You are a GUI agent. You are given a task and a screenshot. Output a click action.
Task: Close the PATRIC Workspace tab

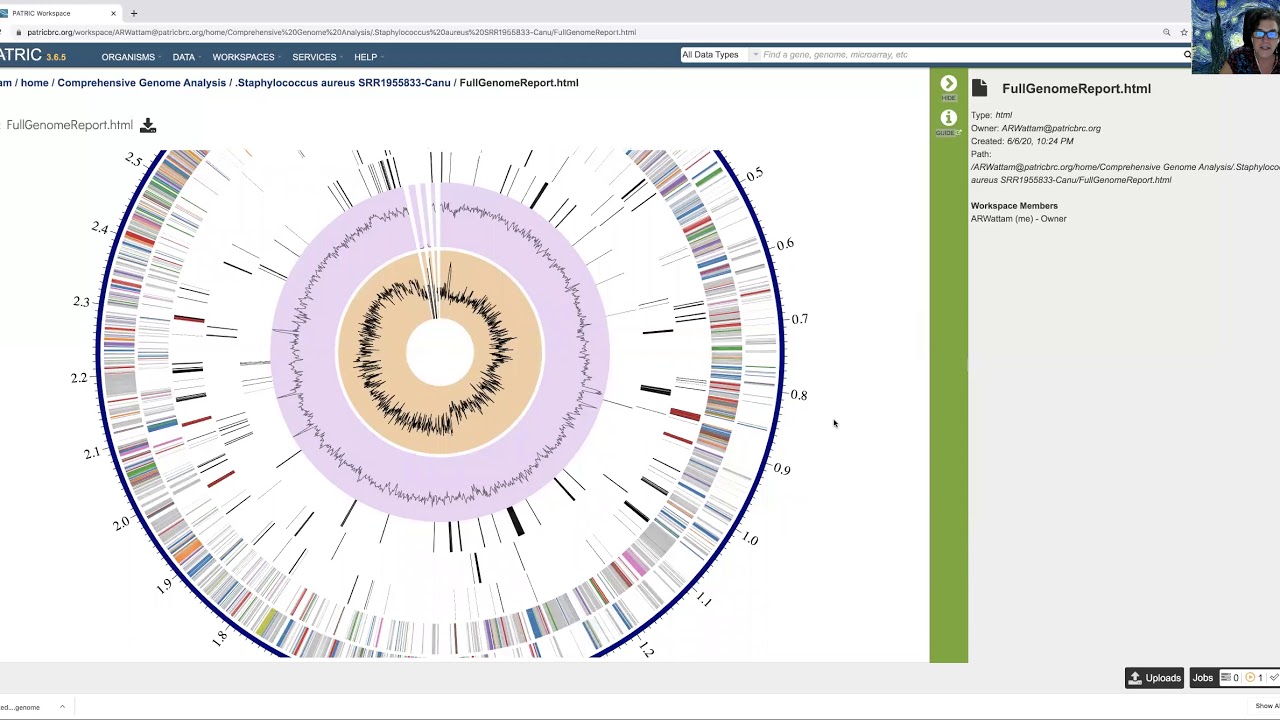(x=113, y=13)
